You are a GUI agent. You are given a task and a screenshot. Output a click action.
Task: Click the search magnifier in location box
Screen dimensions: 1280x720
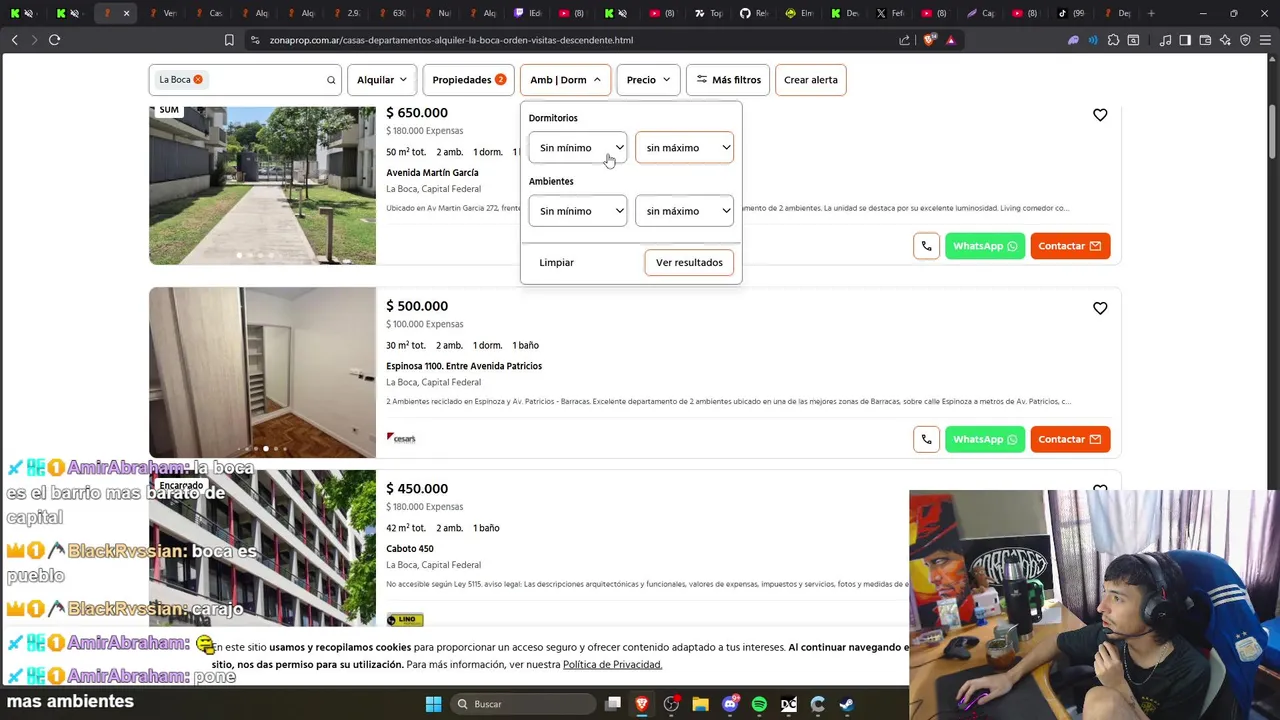click(331, 80)
